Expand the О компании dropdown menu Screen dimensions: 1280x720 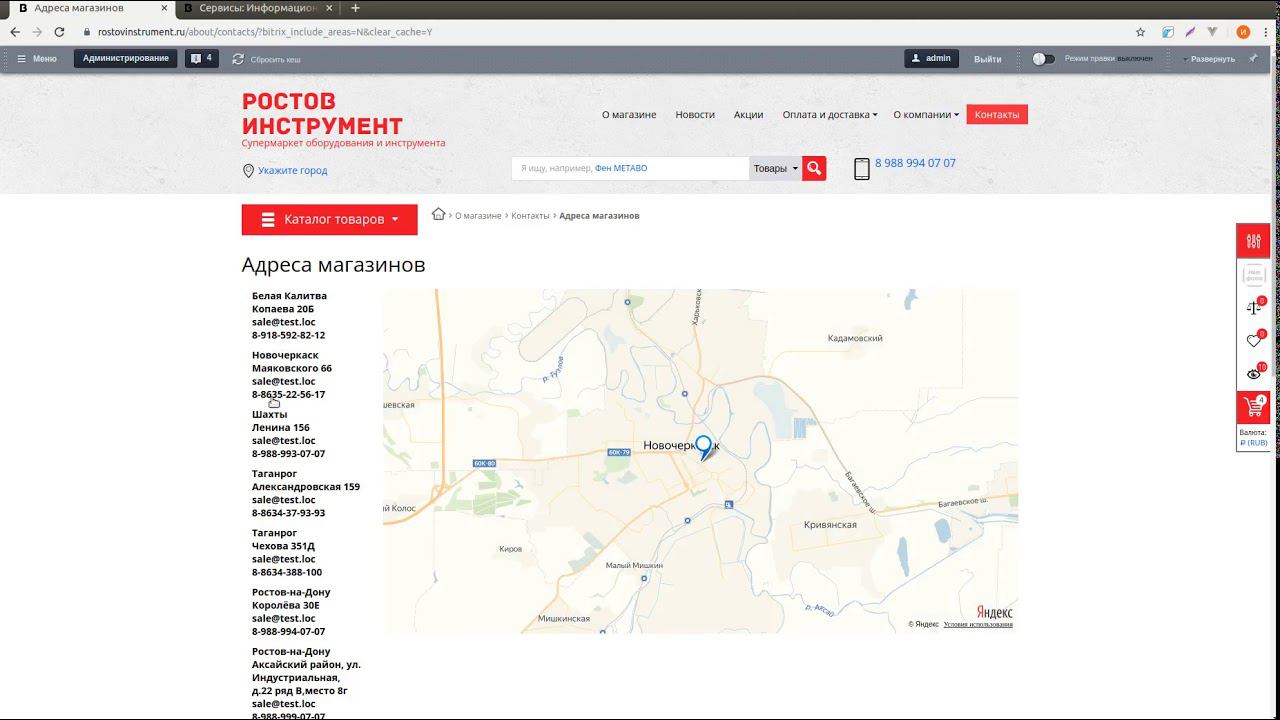926,115
